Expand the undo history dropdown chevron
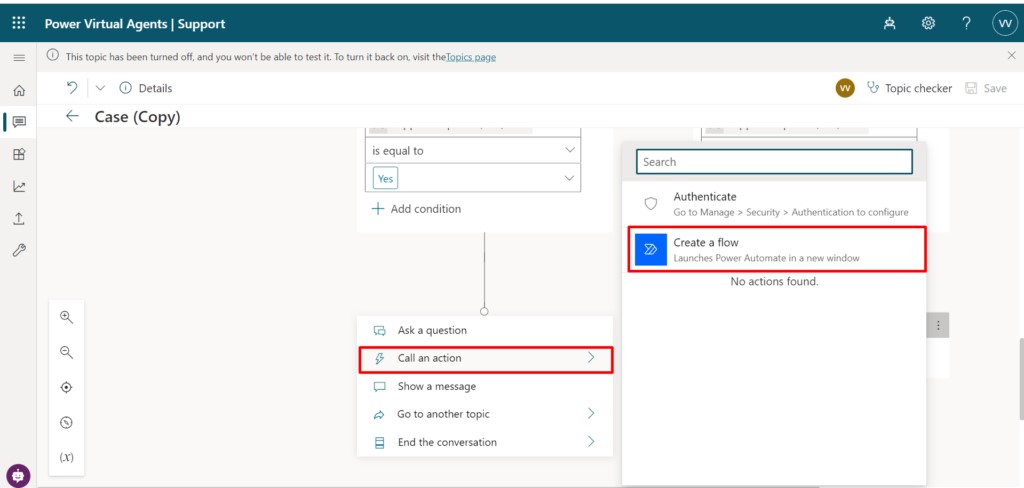The width and height of the screenshot is (1024, 488). coord(100,88)
